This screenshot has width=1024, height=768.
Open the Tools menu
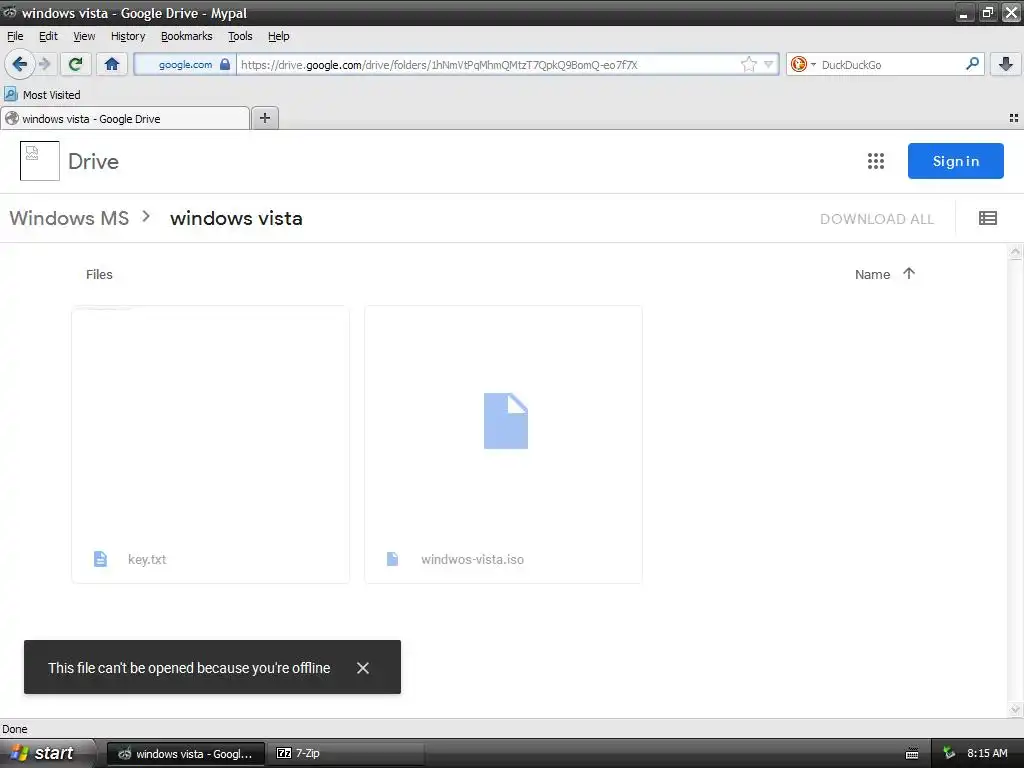tap(240, 36)
